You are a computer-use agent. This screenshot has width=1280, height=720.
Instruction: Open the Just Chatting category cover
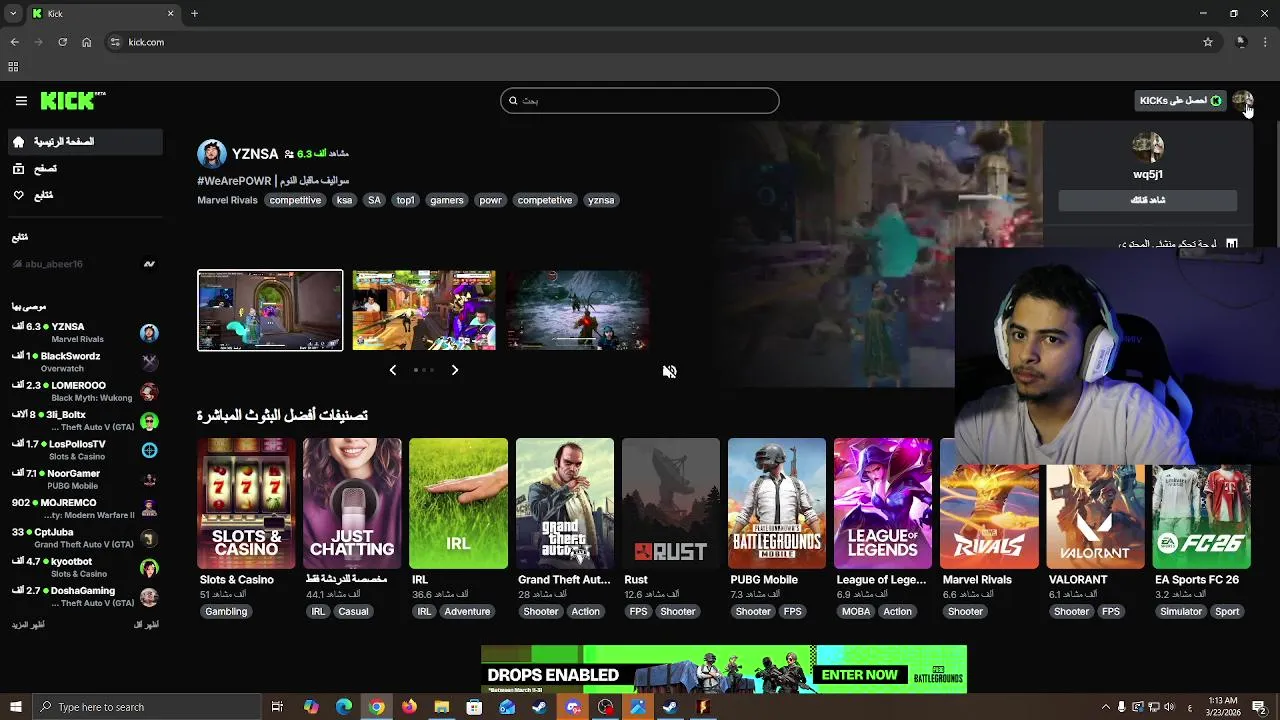coord(352,503)
